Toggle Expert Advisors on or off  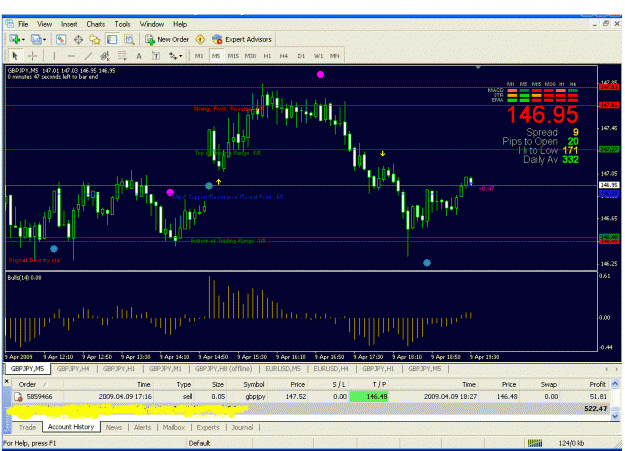pyautogui.click(x=242, y=39)
